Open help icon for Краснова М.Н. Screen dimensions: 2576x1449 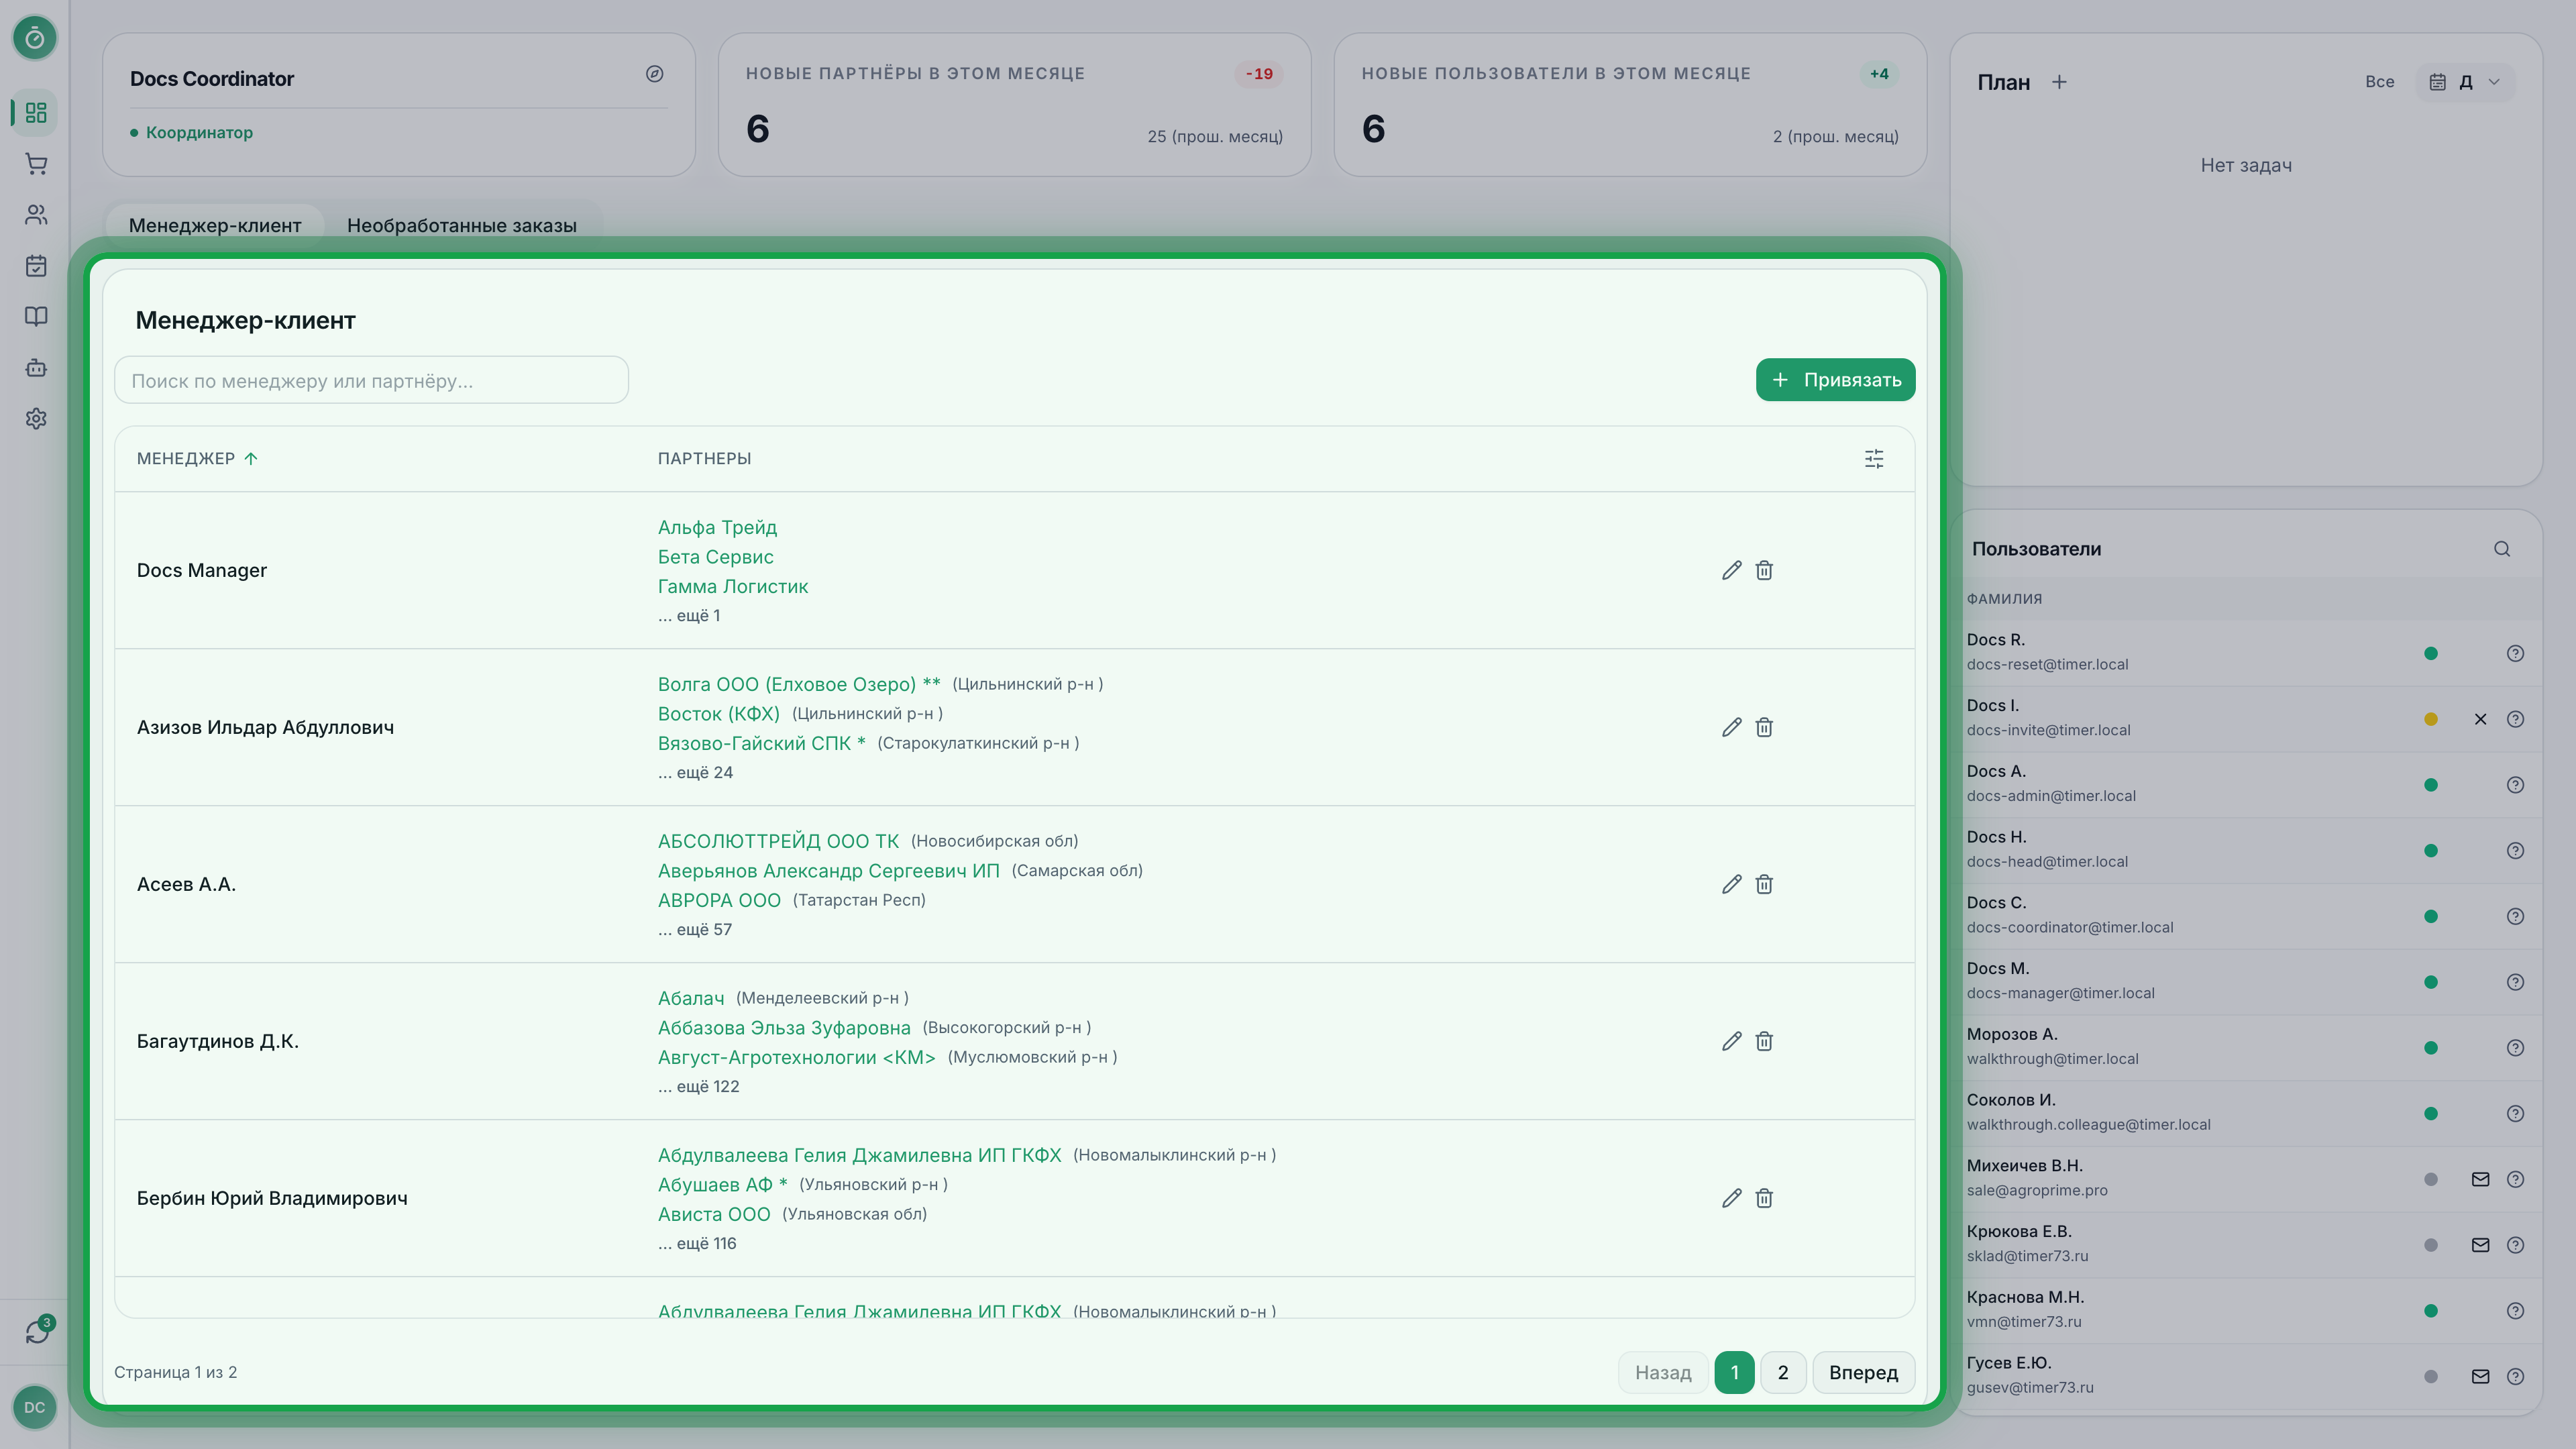pos(2515,1311)
